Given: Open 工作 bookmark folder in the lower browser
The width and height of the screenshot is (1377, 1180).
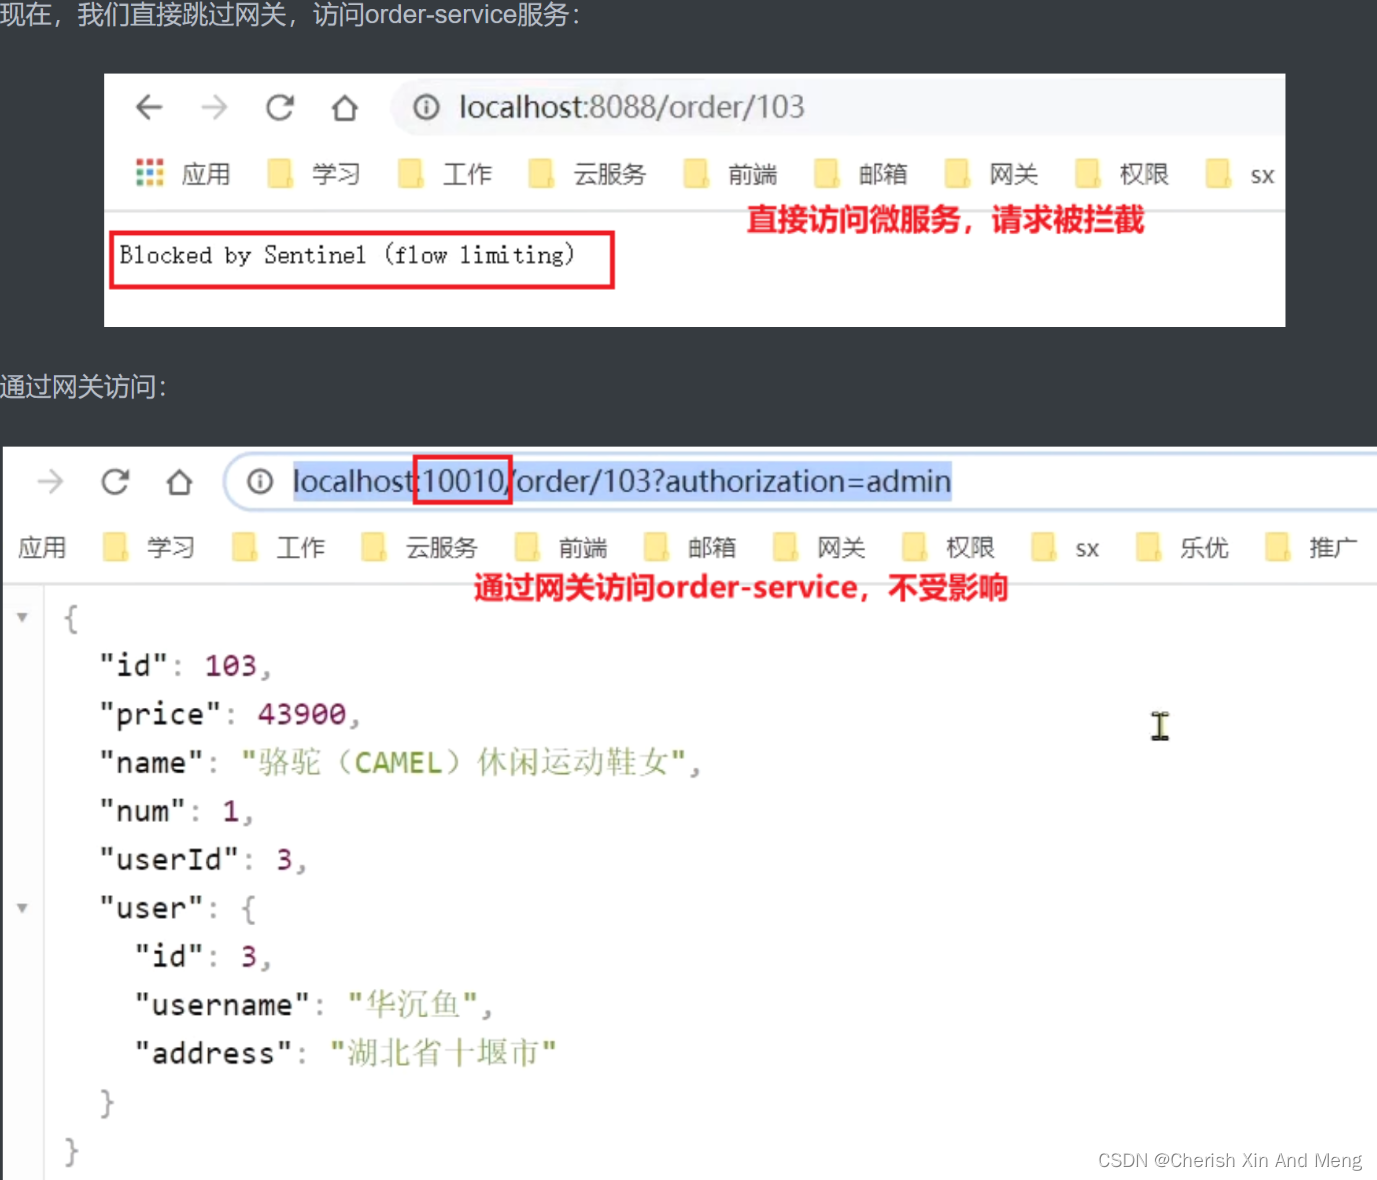Looking at the screenshot, I should click(x=279, y=547).
